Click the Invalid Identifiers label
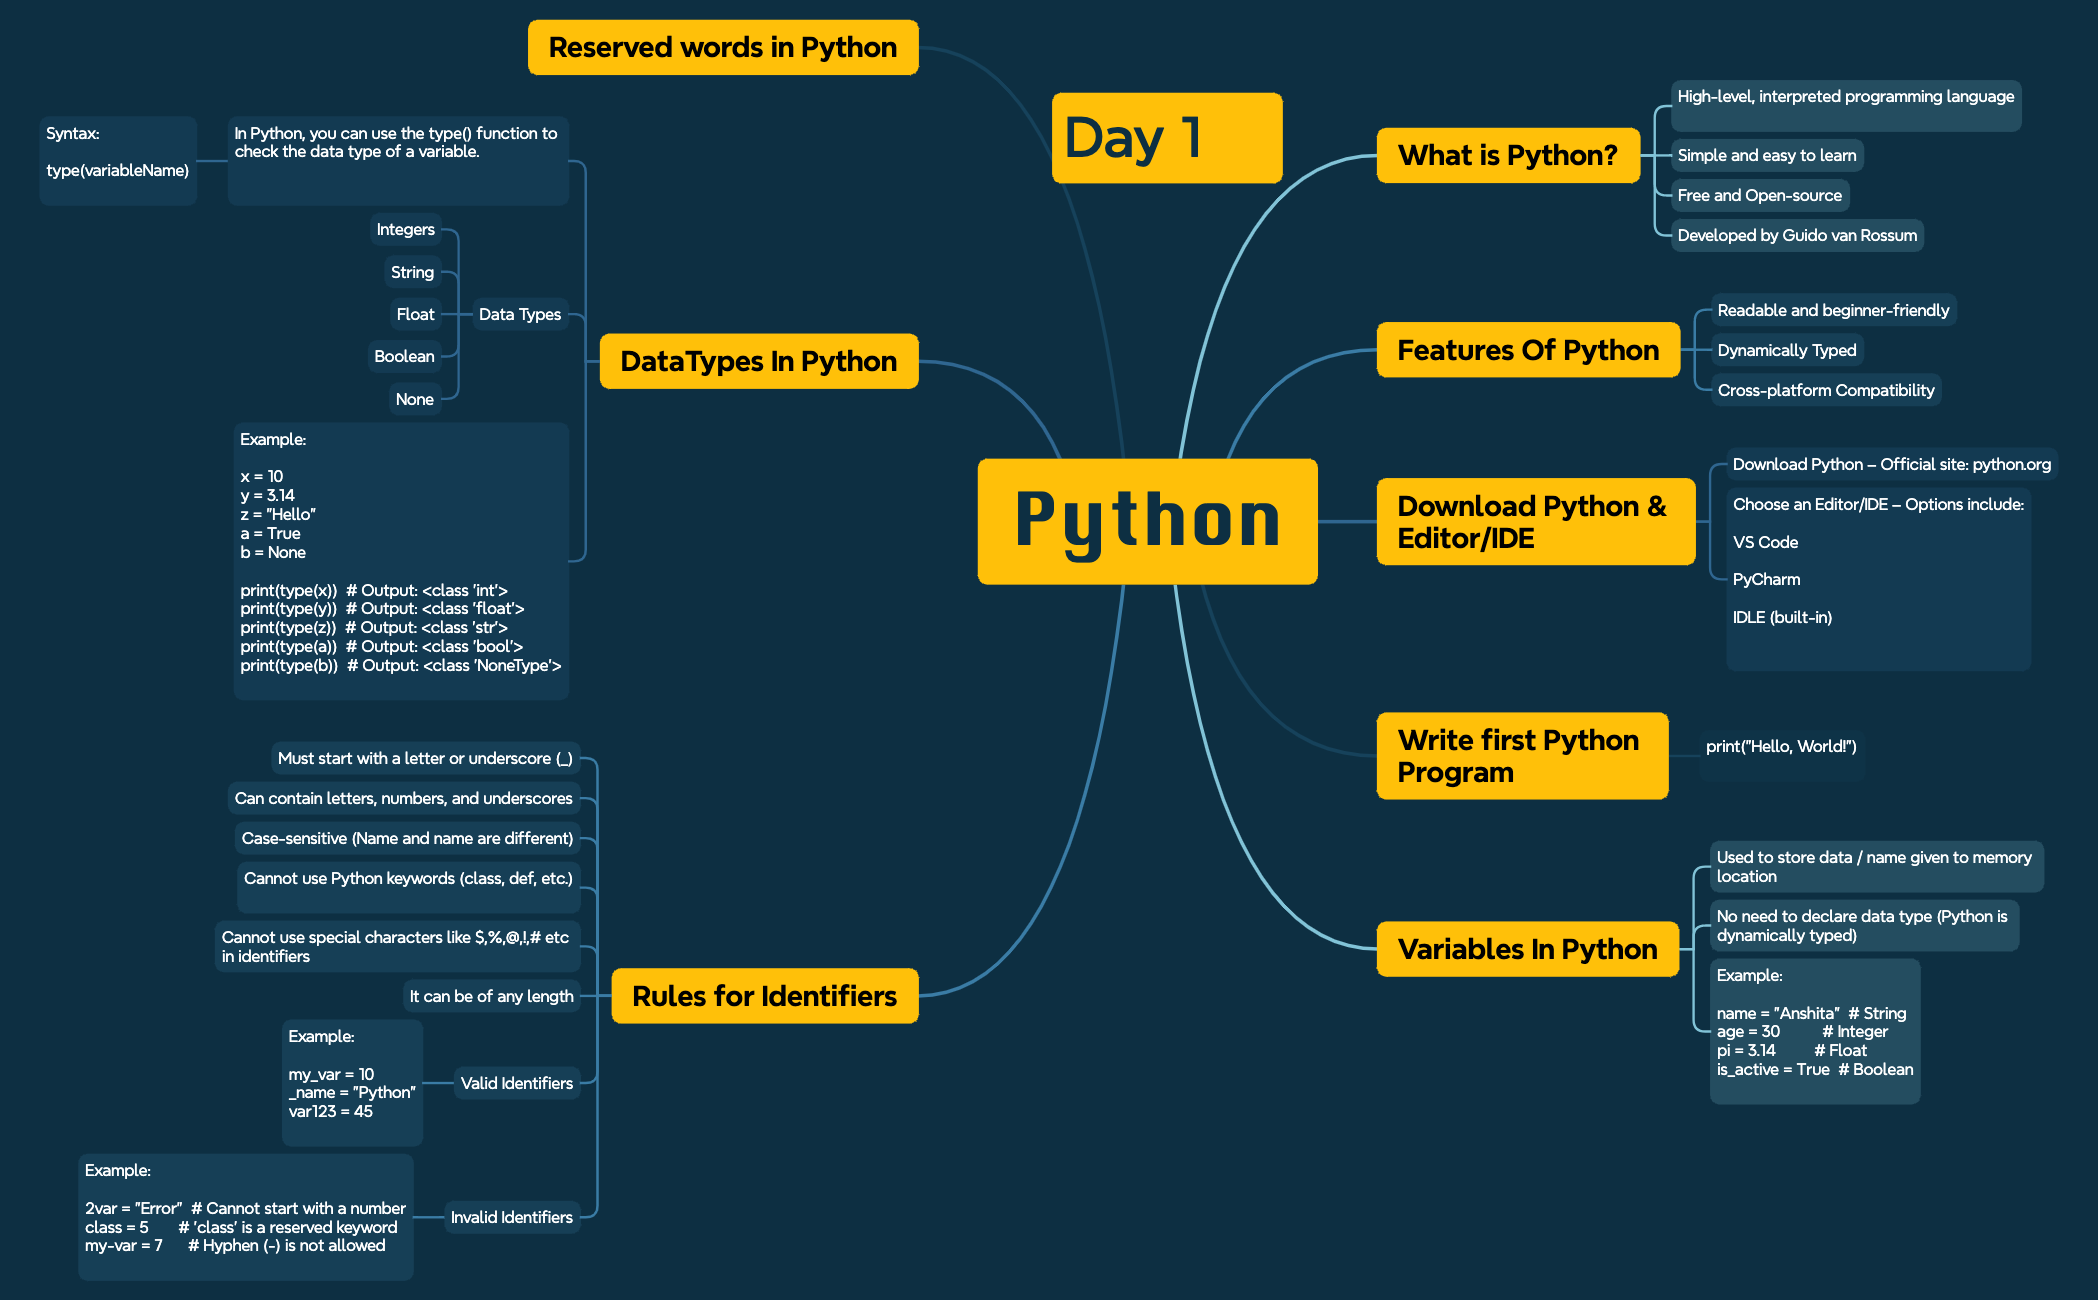The height and width of the screenshot is (1300, 2098). click(x=513, y=1218)
